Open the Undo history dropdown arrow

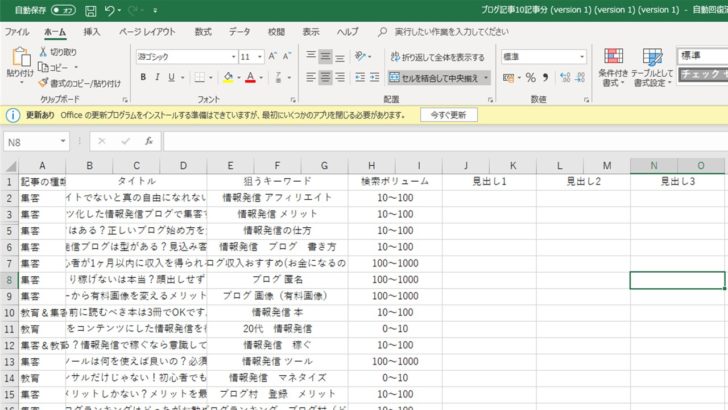click(119, 10)
